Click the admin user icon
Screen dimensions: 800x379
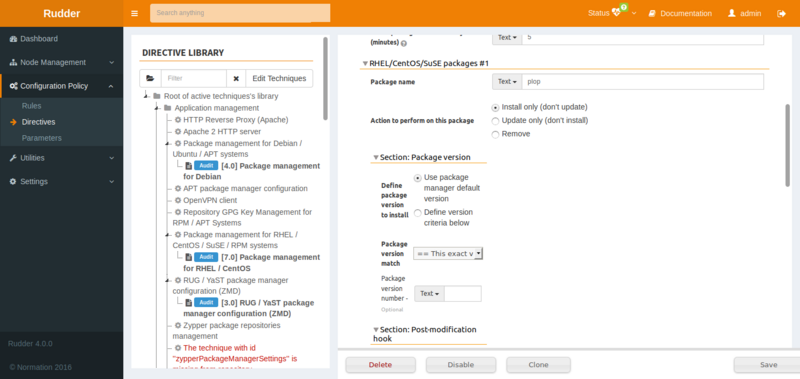732,13
